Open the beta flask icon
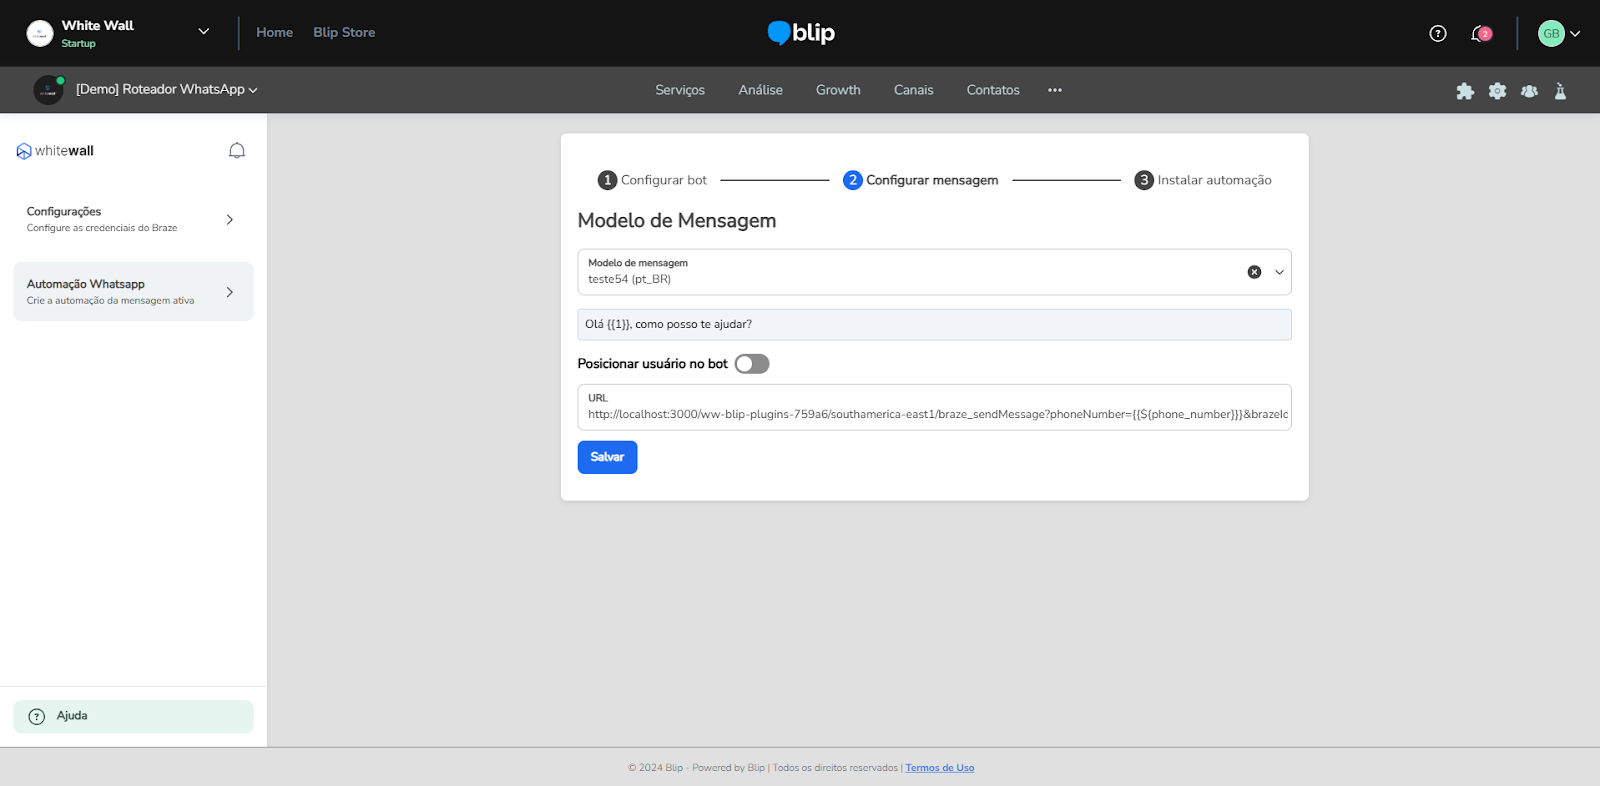 (x=1560, y=91)
